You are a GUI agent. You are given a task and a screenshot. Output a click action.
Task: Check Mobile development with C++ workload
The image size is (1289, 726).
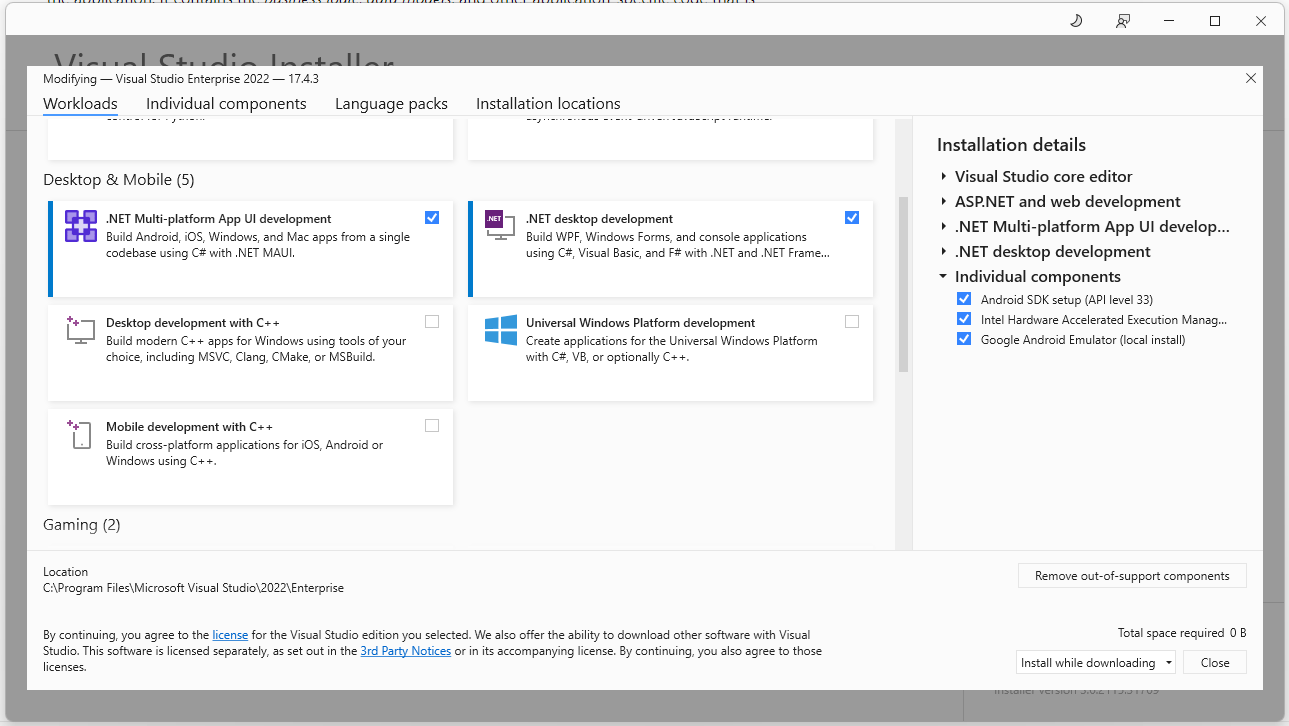[432, 425]
